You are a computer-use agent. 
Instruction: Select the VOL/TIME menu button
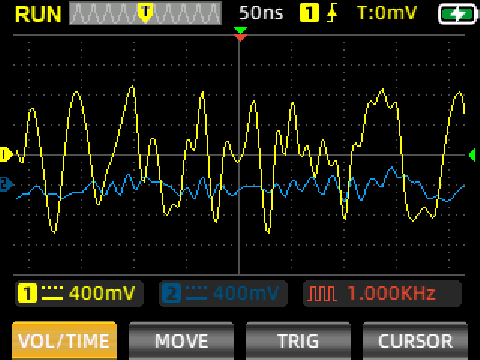(x=64, y=341)
